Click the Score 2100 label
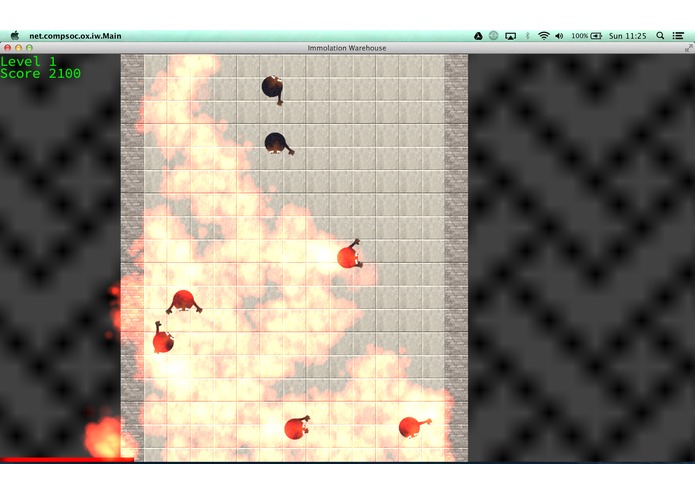Image resolution: width=695 pixels, height=494 pixels. click(x=40, y=74)
